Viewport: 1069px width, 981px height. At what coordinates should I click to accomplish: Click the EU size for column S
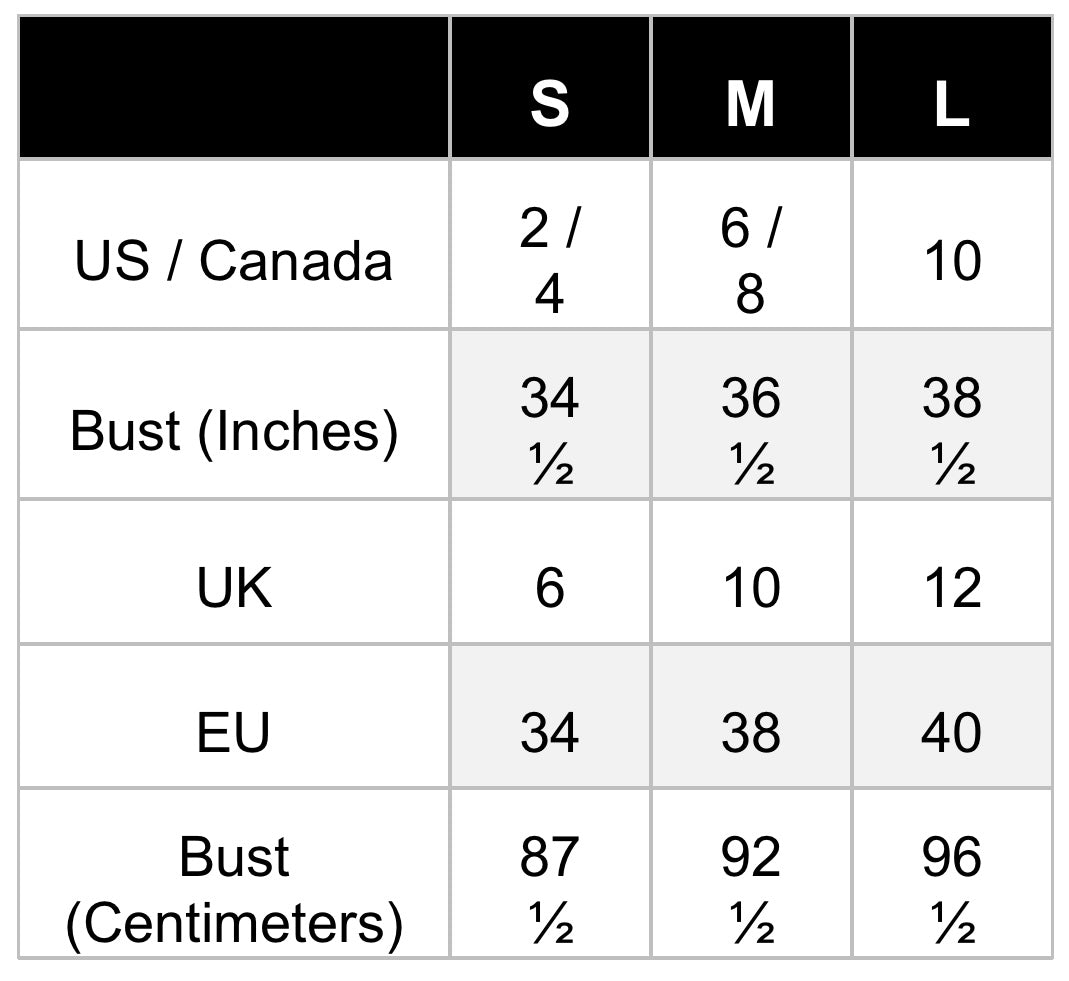tap(549, 732)
